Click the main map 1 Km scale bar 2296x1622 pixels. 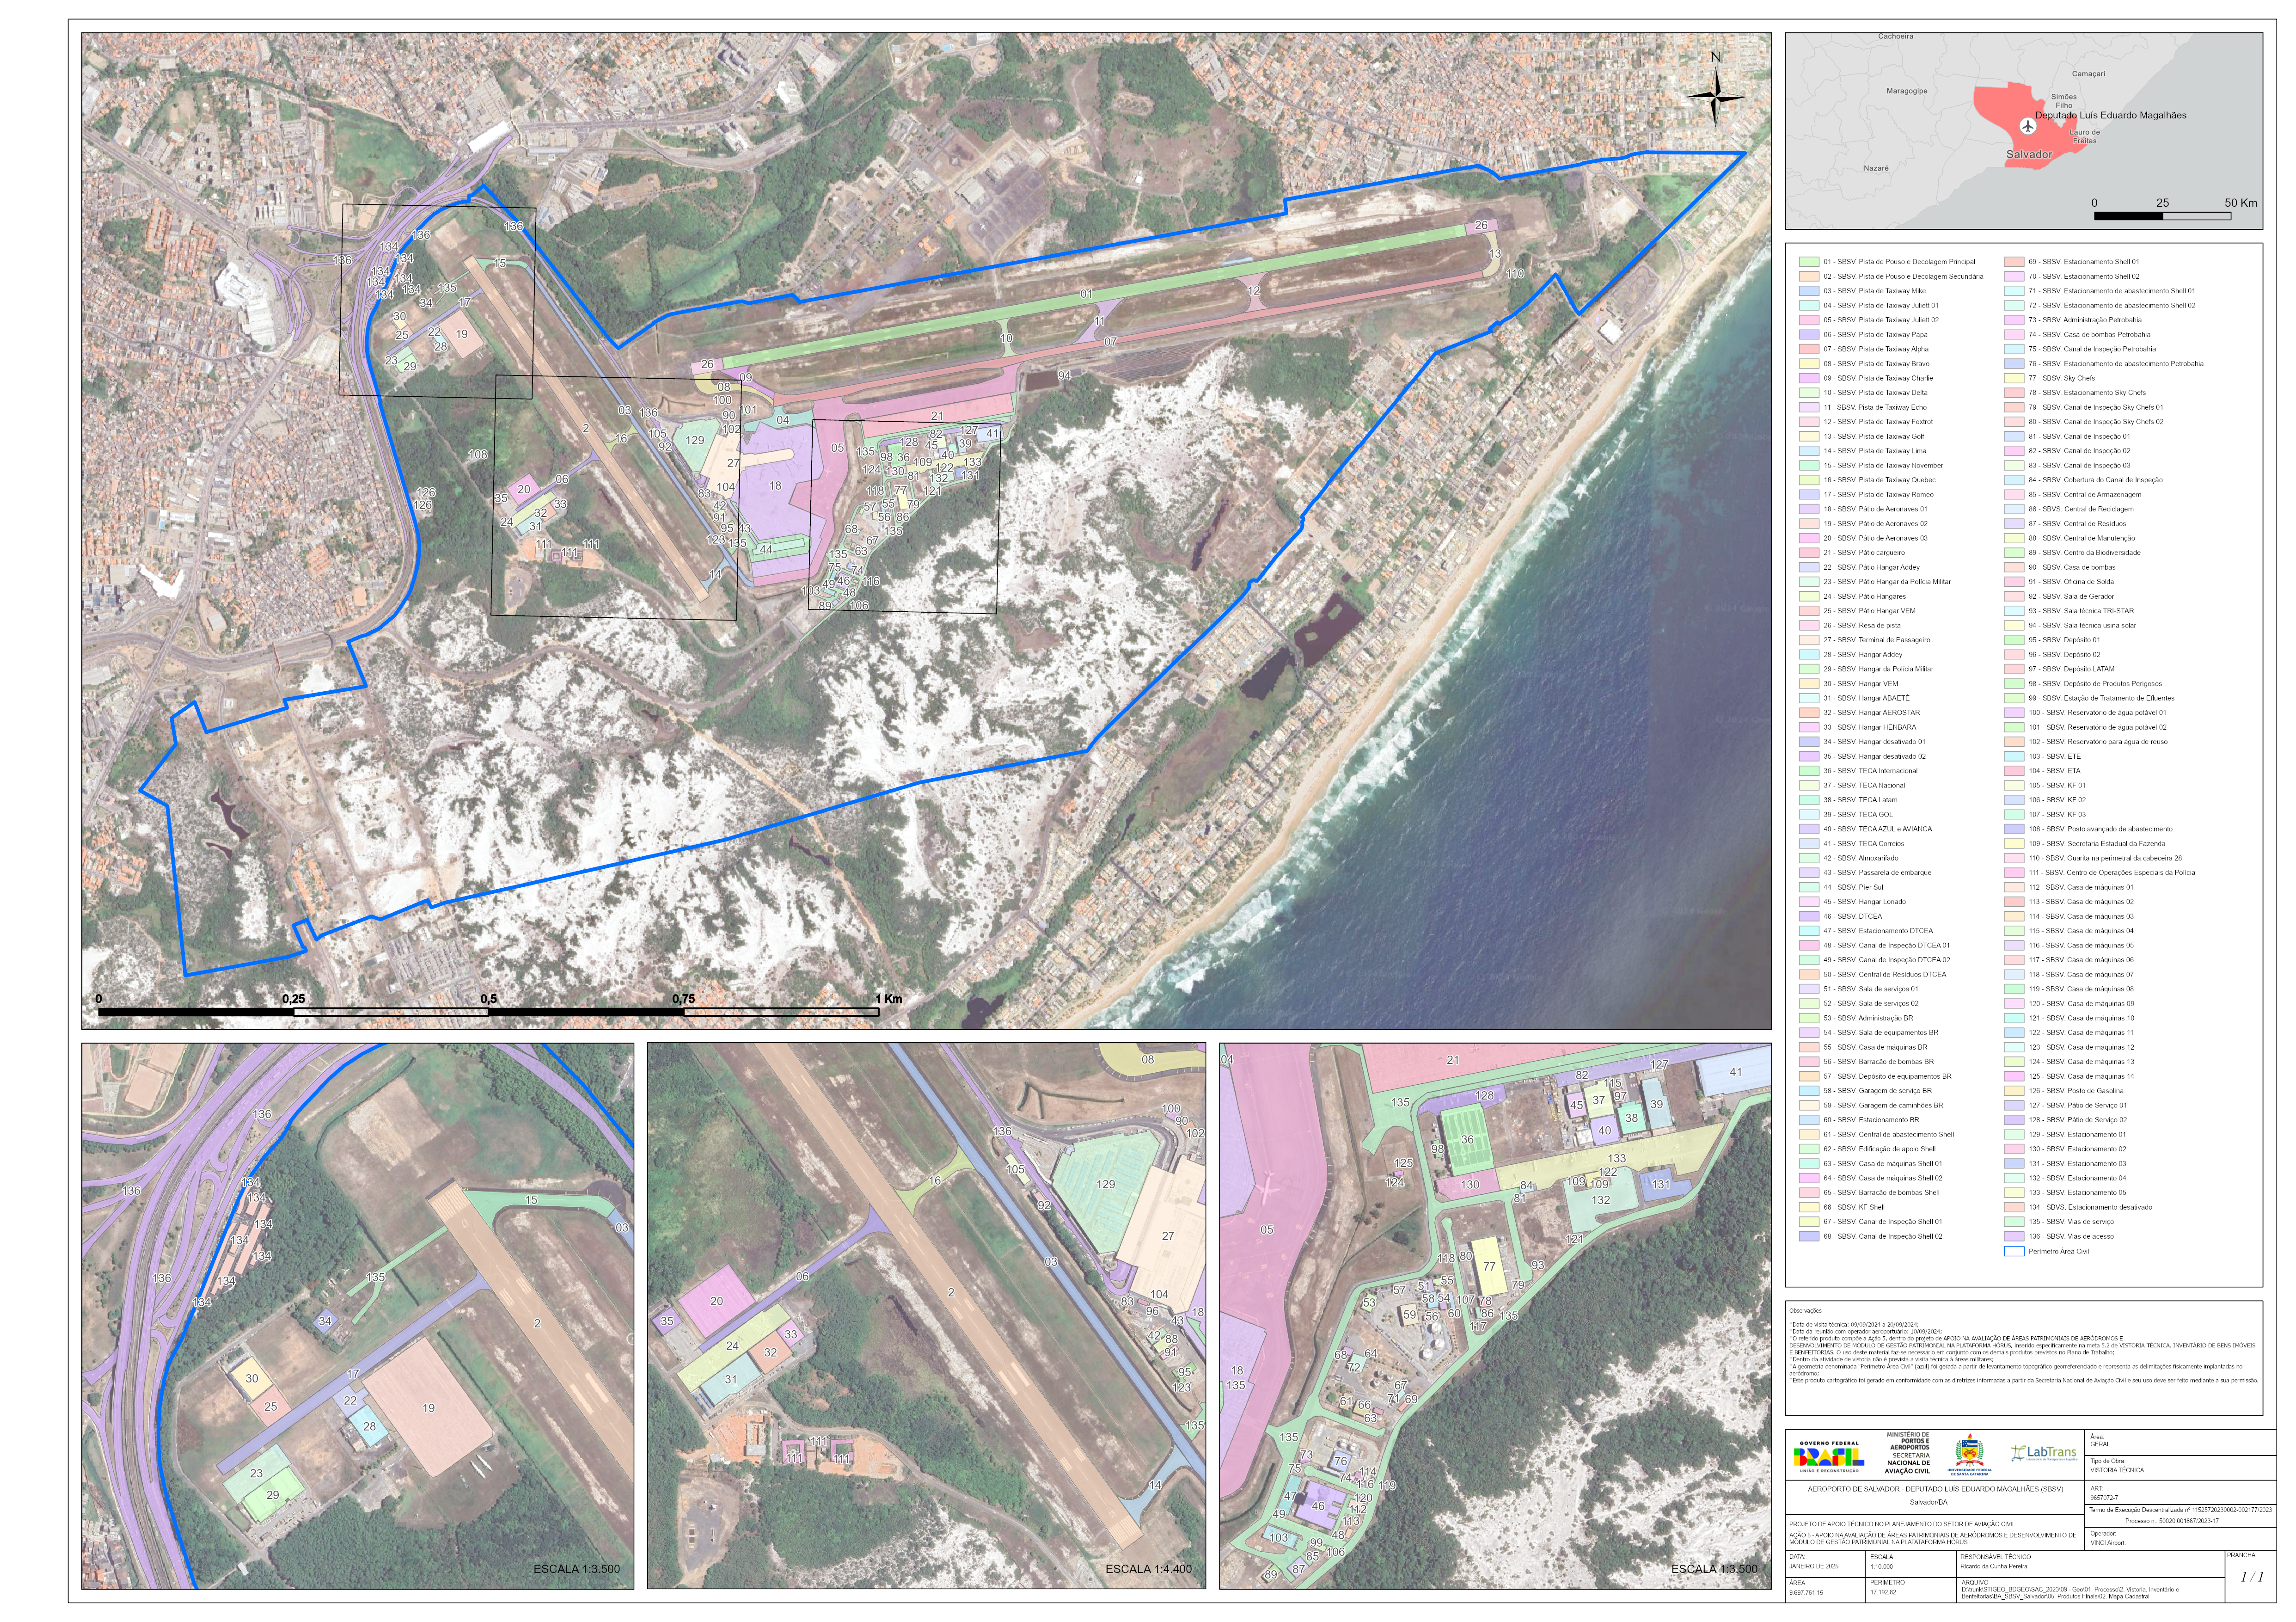coord(488,1012)
